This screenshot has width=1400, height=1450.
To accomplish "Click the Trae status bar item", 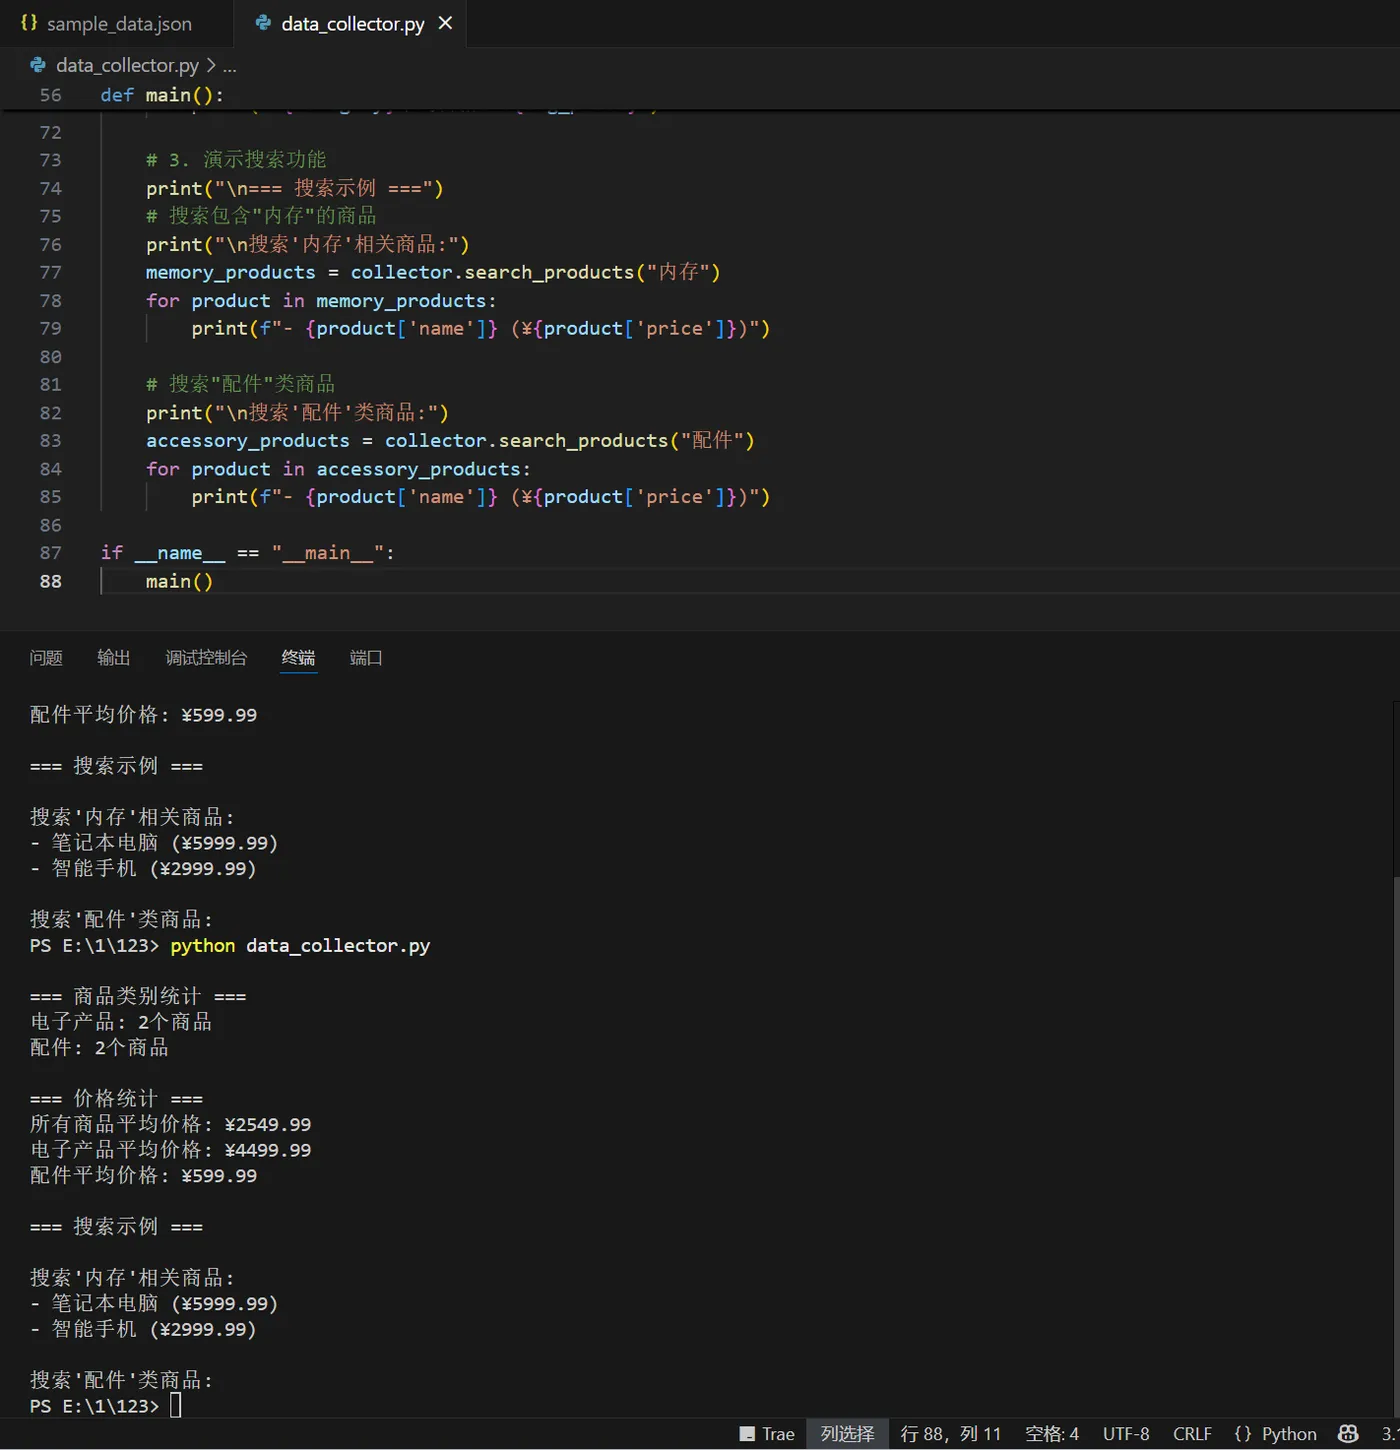I will coord(767,1434).
